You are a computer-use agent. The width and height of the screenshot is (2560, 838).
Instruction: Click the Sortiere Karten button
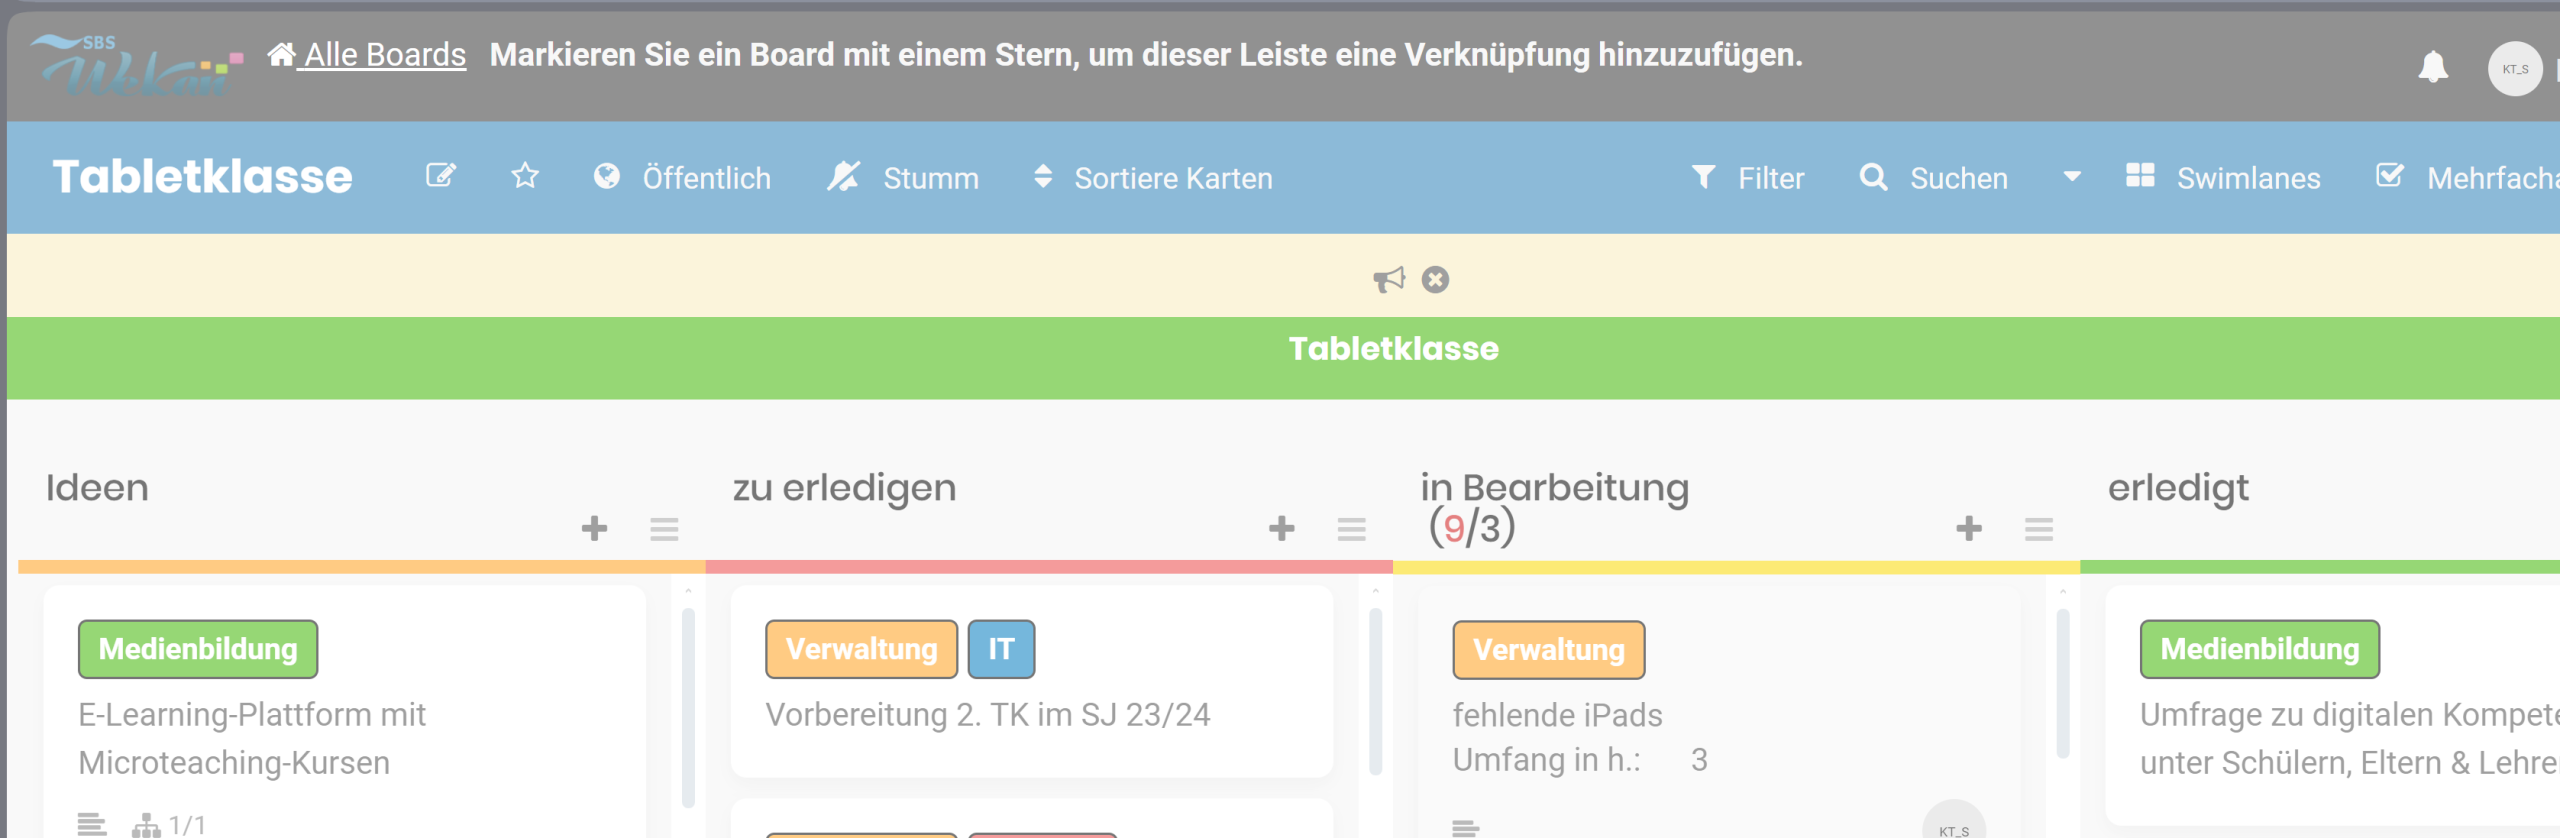(x=1153, y=178)
